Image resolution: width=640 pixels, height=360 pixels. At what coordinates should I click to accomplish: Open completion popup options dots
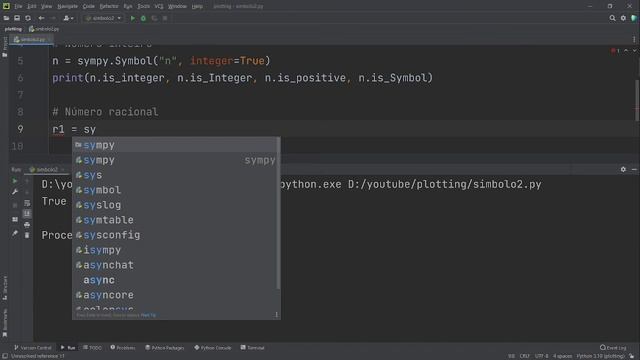point(276,315)
